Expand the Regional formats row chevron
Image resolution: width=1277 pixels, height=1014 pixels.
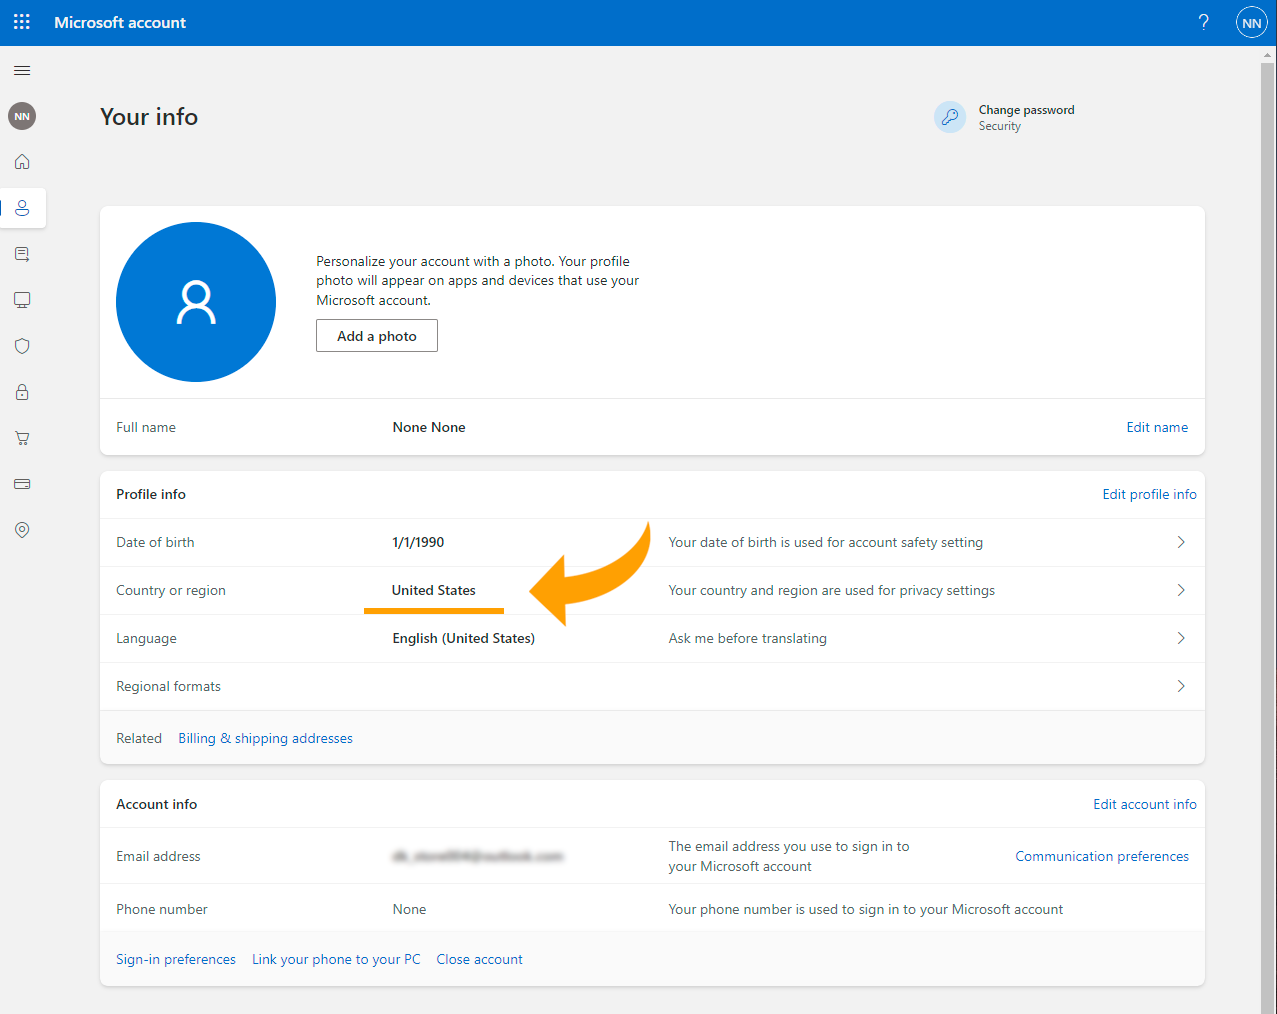[1181, 686]
